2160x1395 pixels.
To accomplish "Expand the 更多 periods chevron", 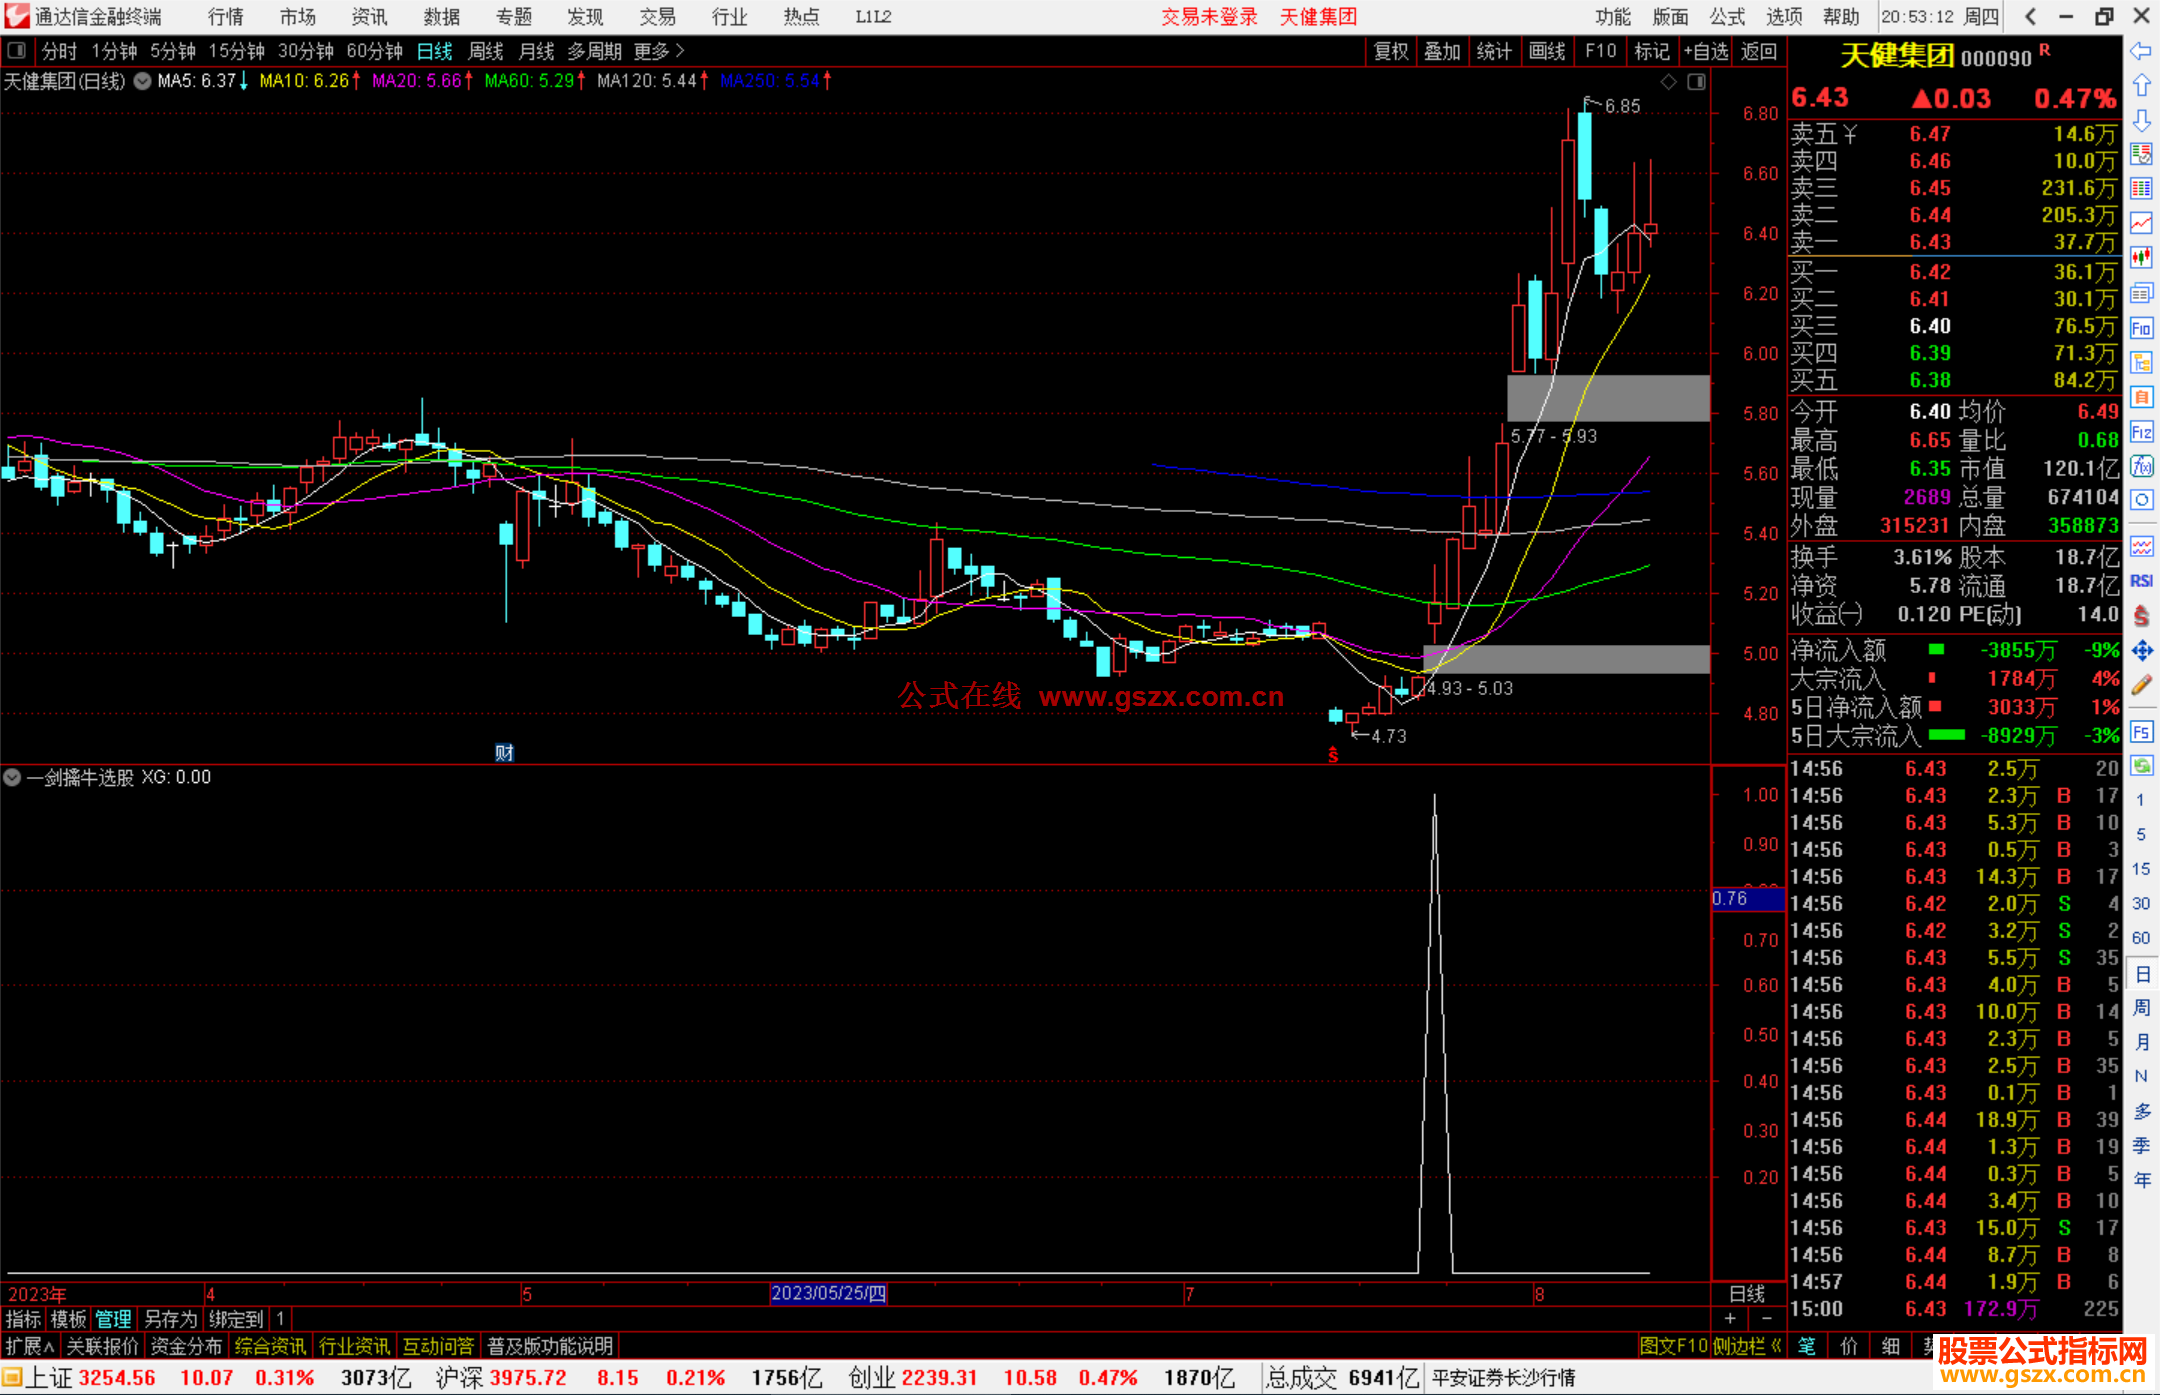I will tap(680, 50).
